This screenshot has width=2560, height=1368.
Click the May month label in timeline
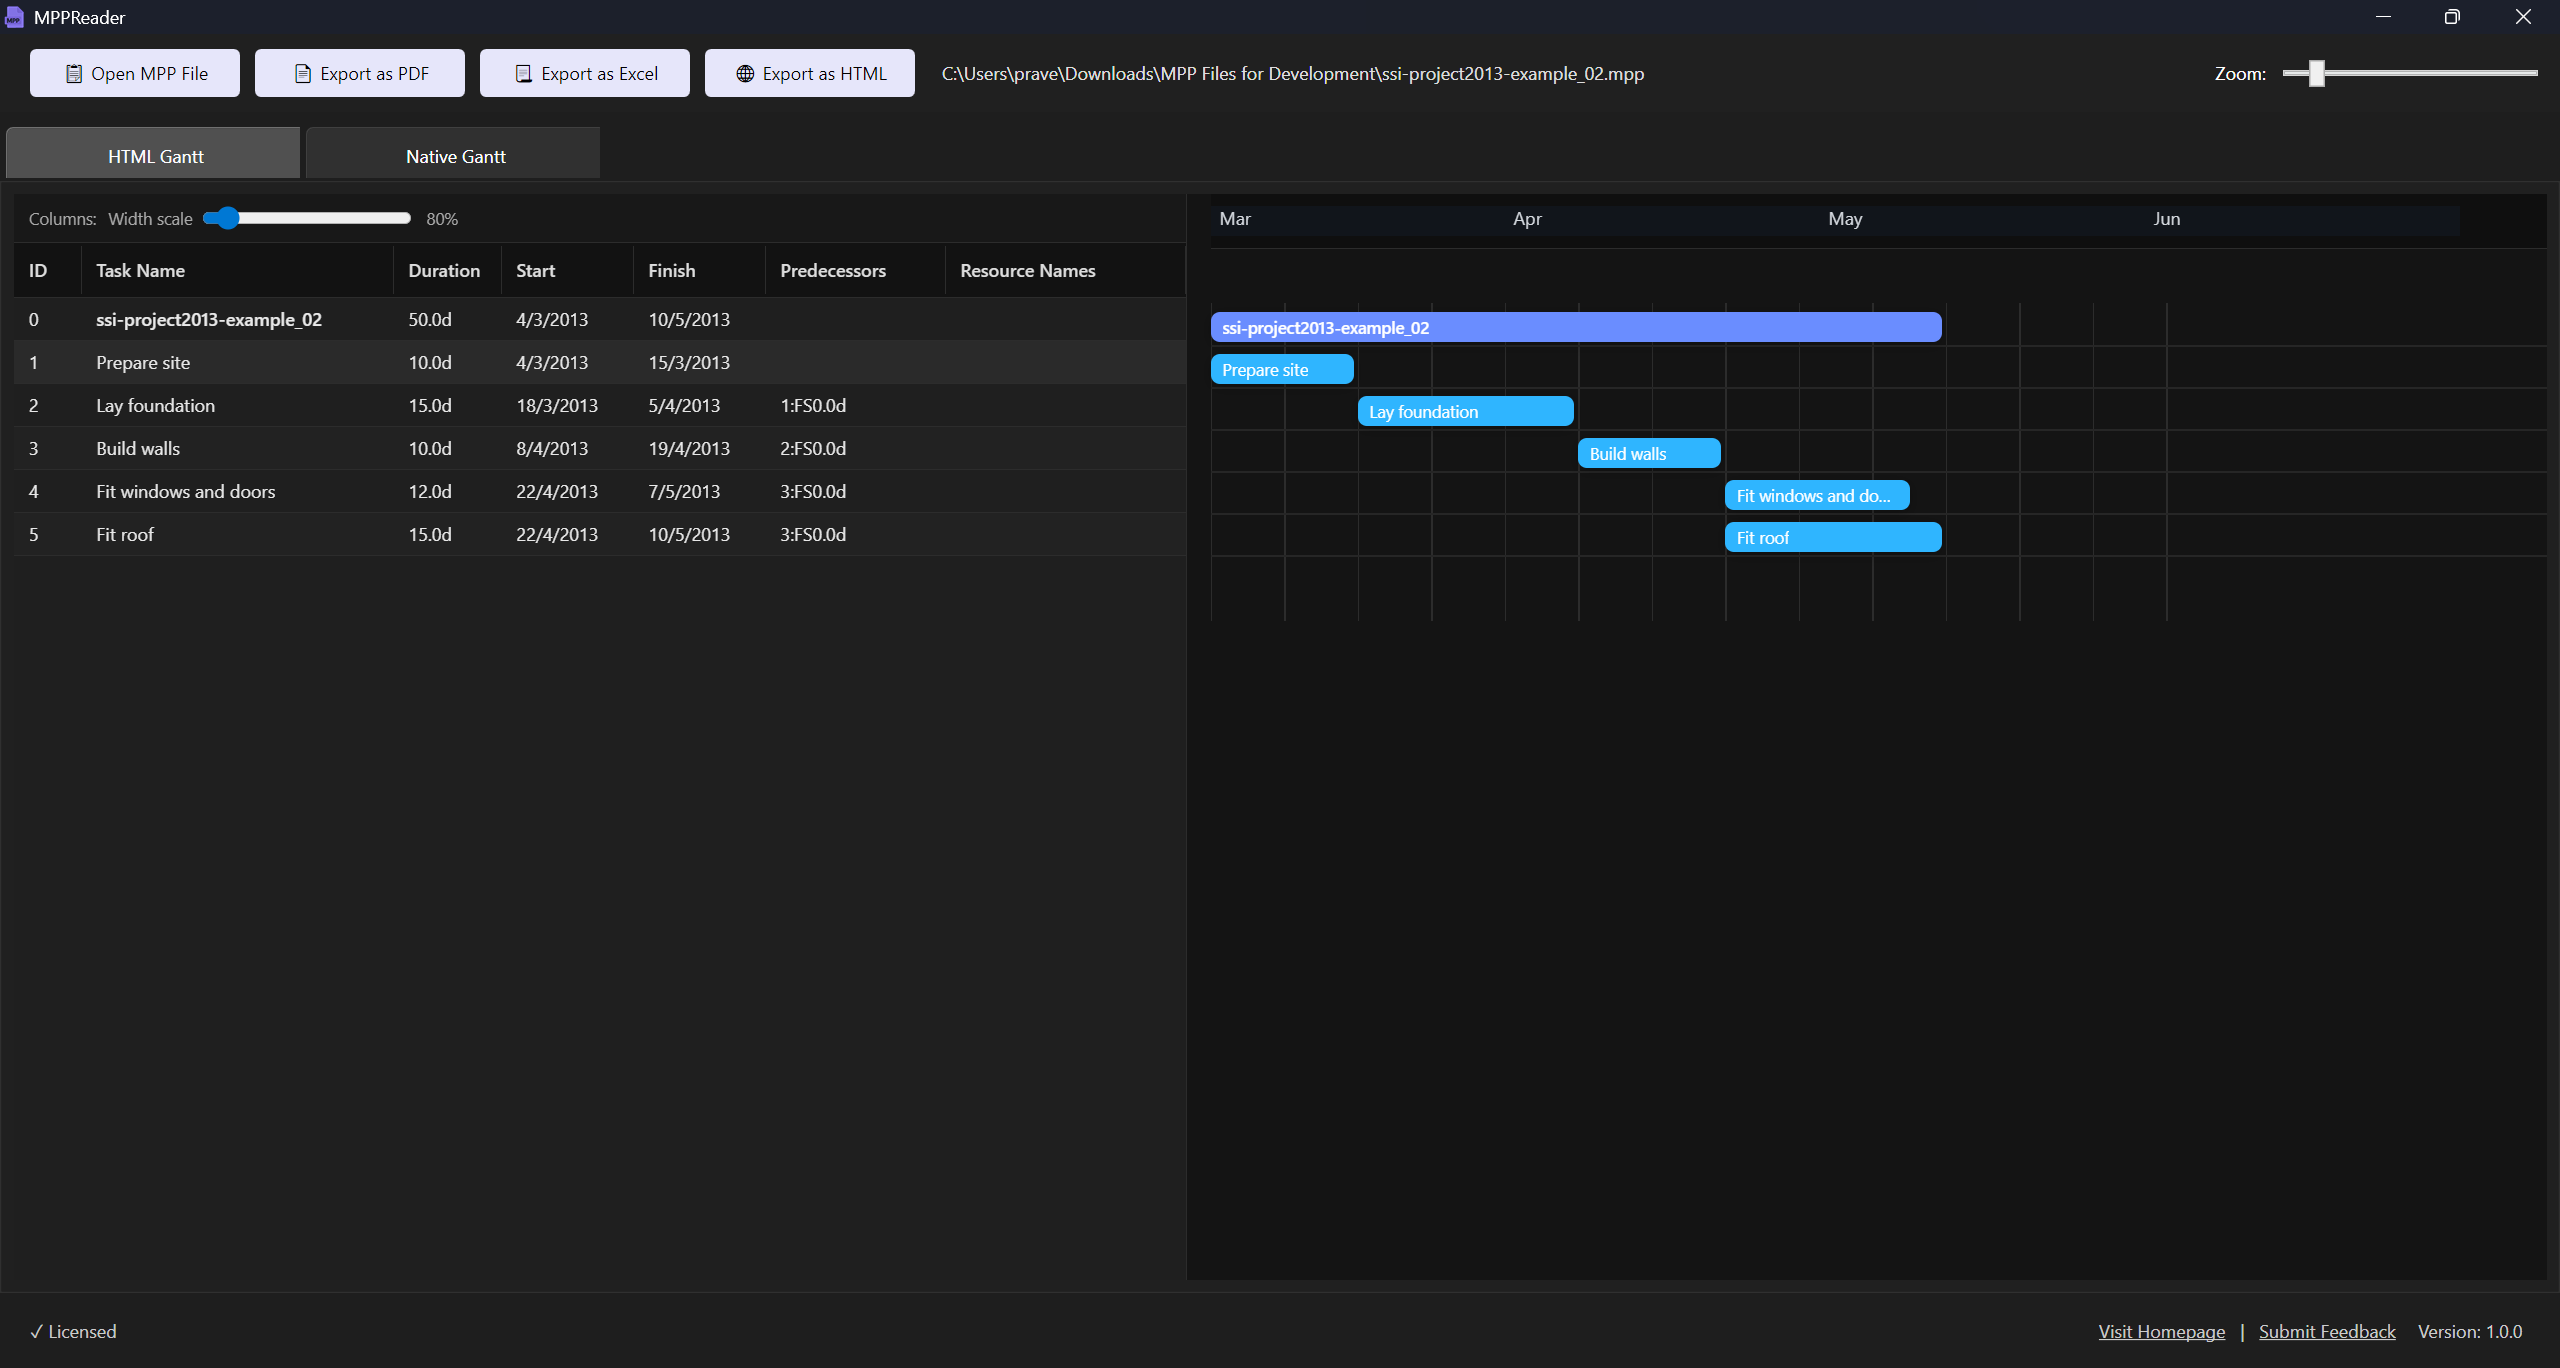point(1845,219)
